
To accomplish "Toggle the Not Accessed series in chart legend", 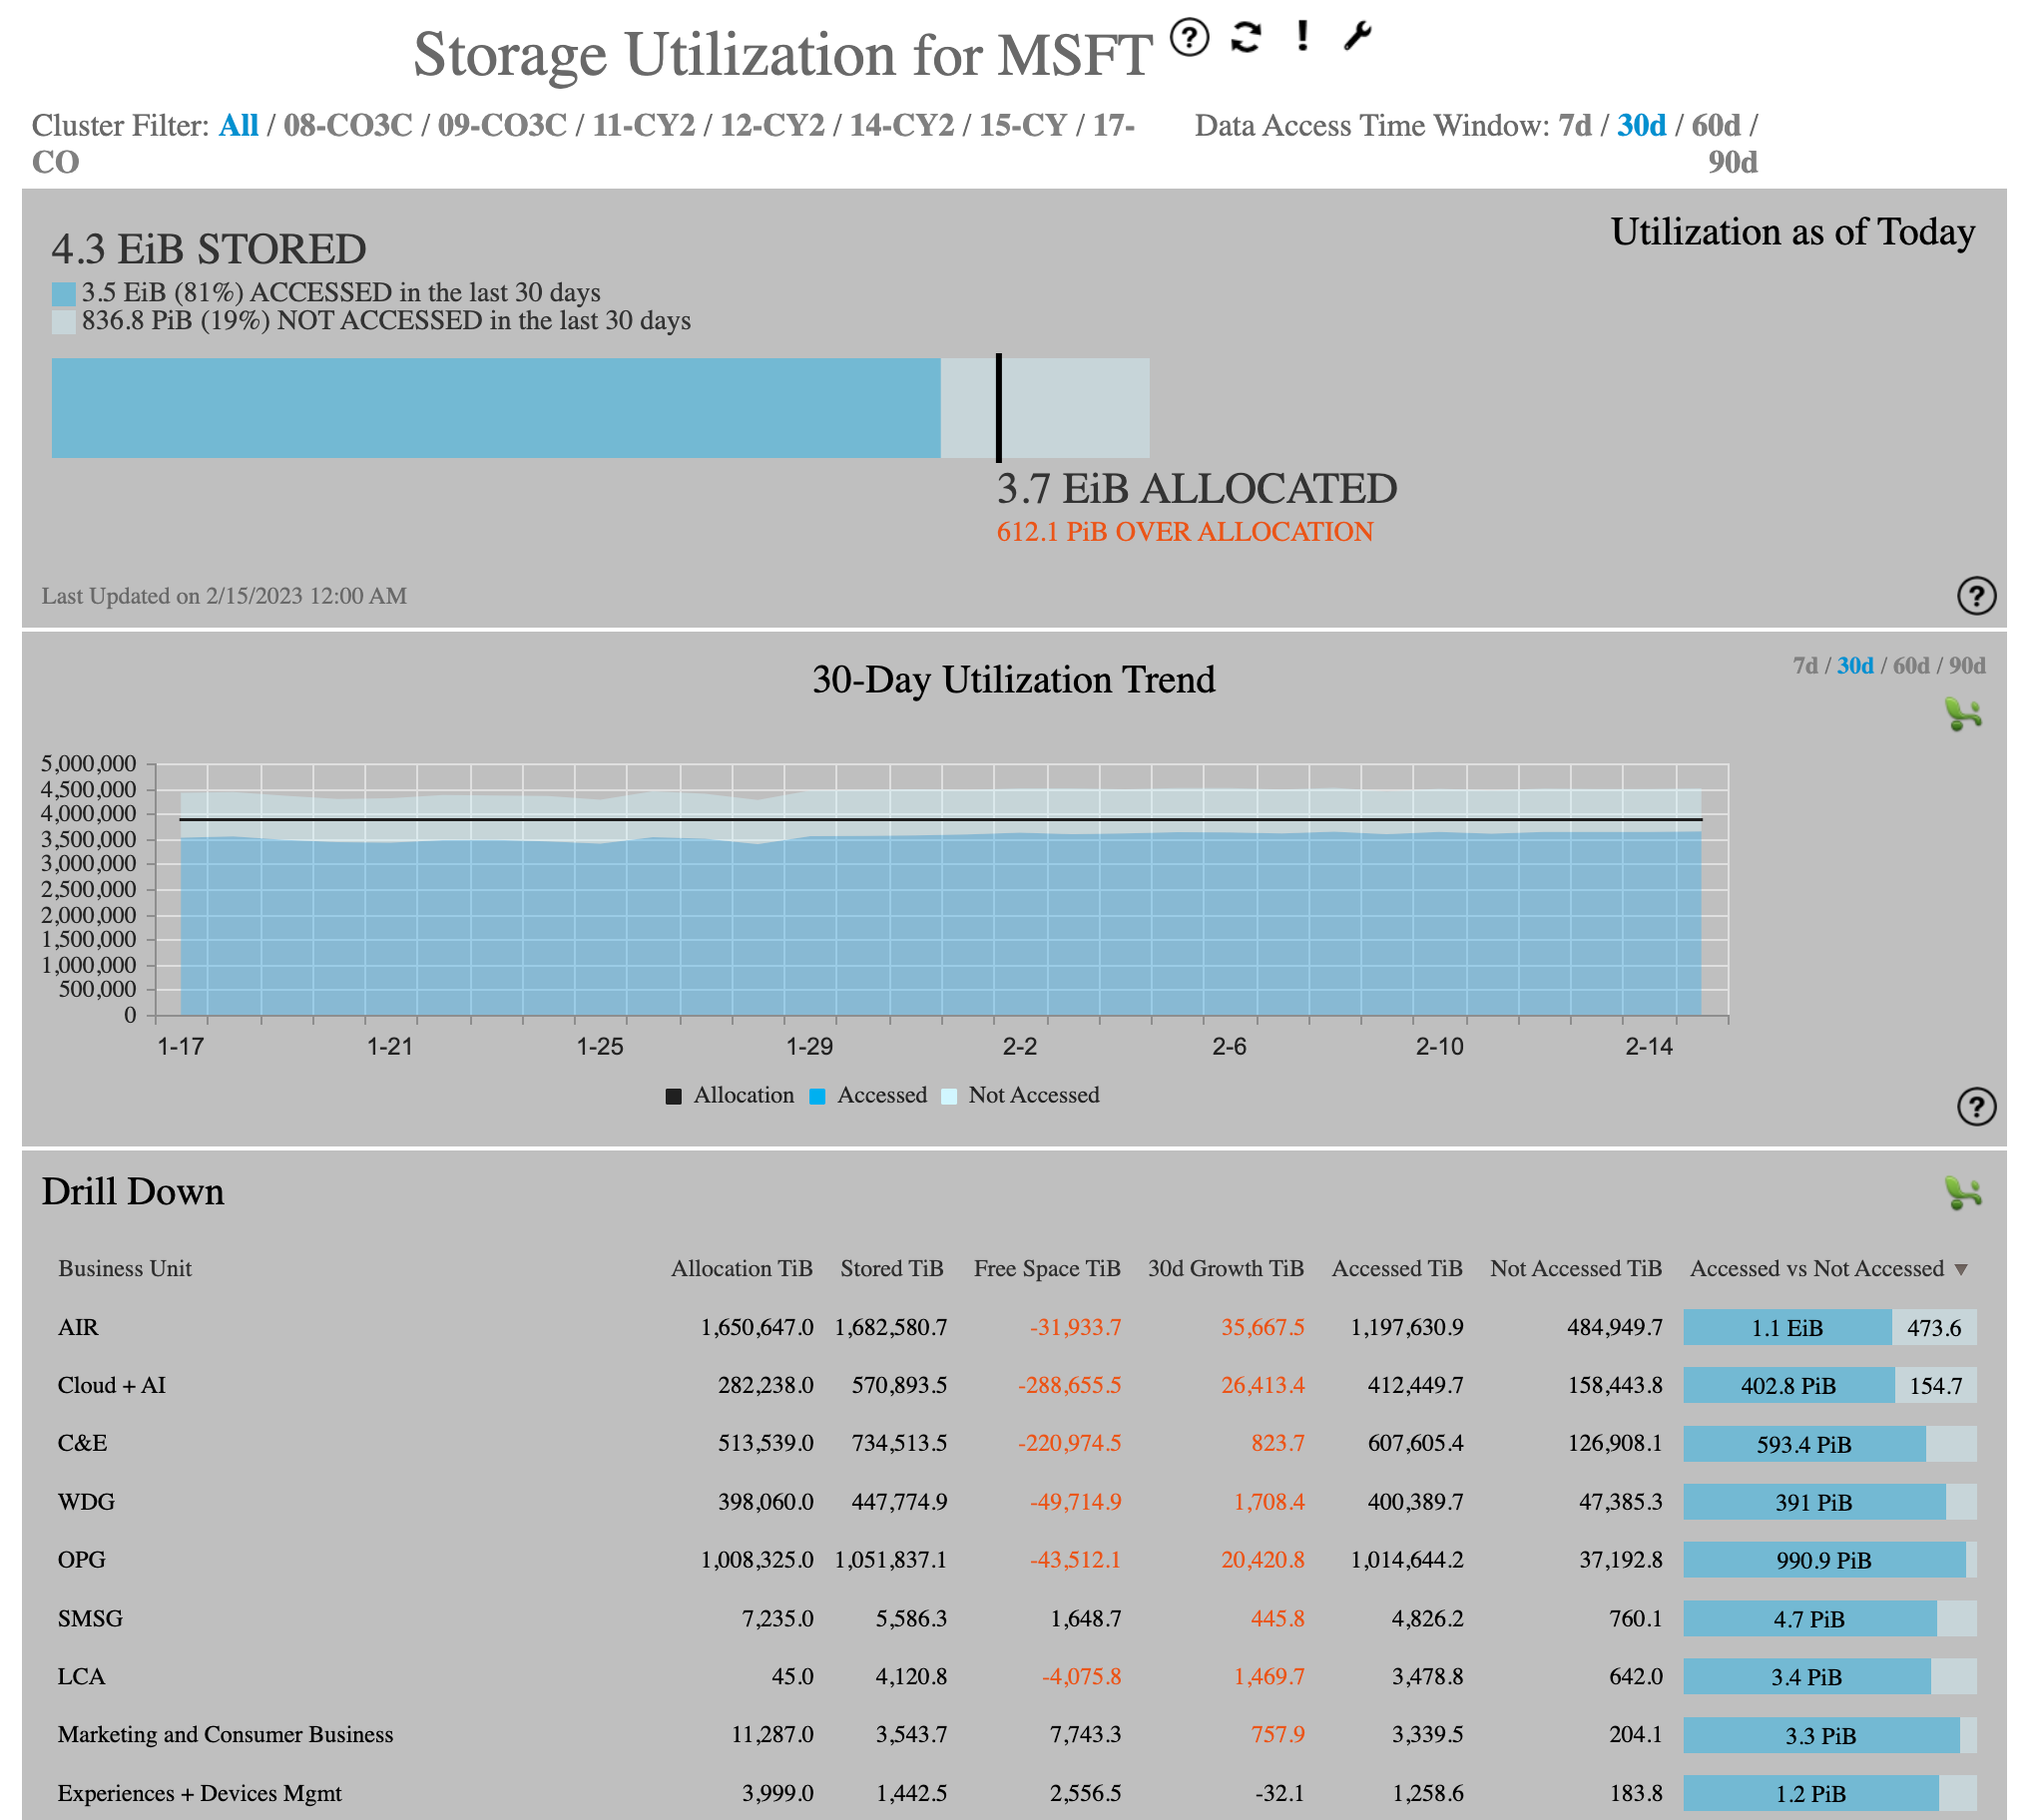I will 1020,1095.
